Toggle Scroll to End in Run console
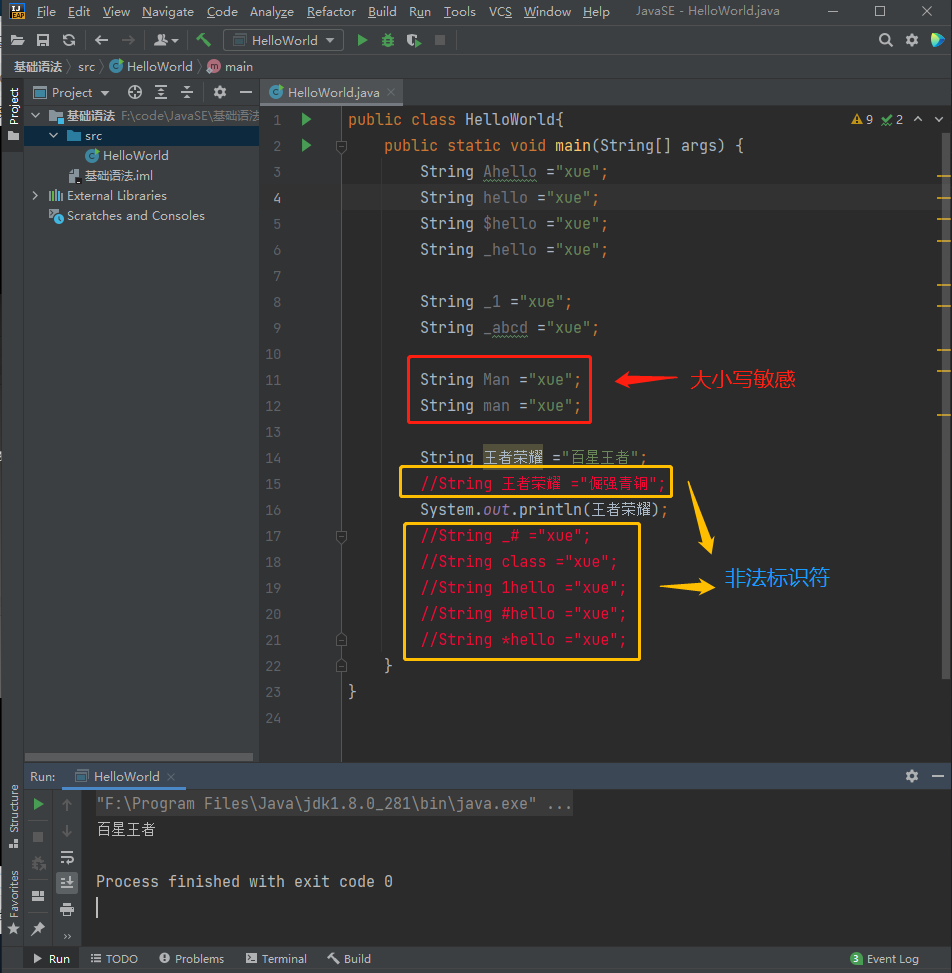 click(67, 882)
